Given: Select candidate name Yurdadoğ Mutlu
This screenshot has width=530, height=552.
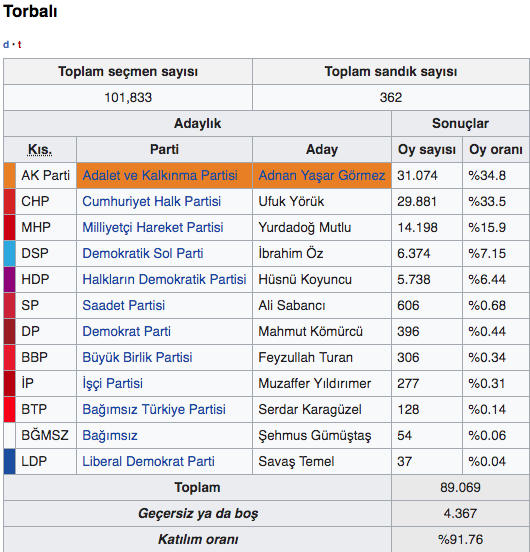Looking at the screenshot, I should pyautogui.click(x=304, y=227).
